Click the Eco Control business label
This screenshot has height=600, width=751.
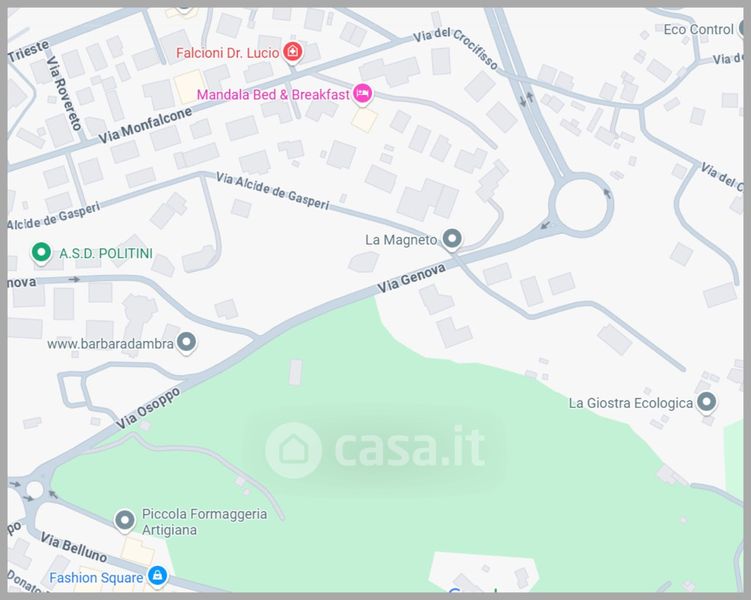698,30
